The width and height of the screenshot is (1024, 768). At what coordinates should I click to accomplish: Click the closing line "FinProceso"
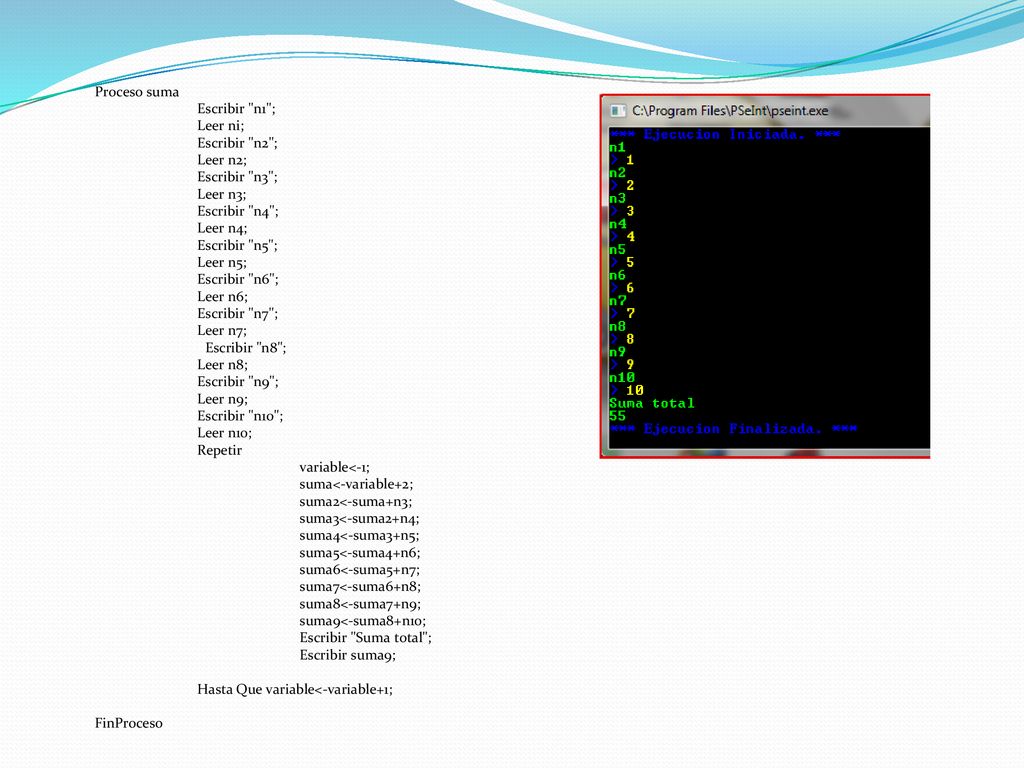coord(129,723)
